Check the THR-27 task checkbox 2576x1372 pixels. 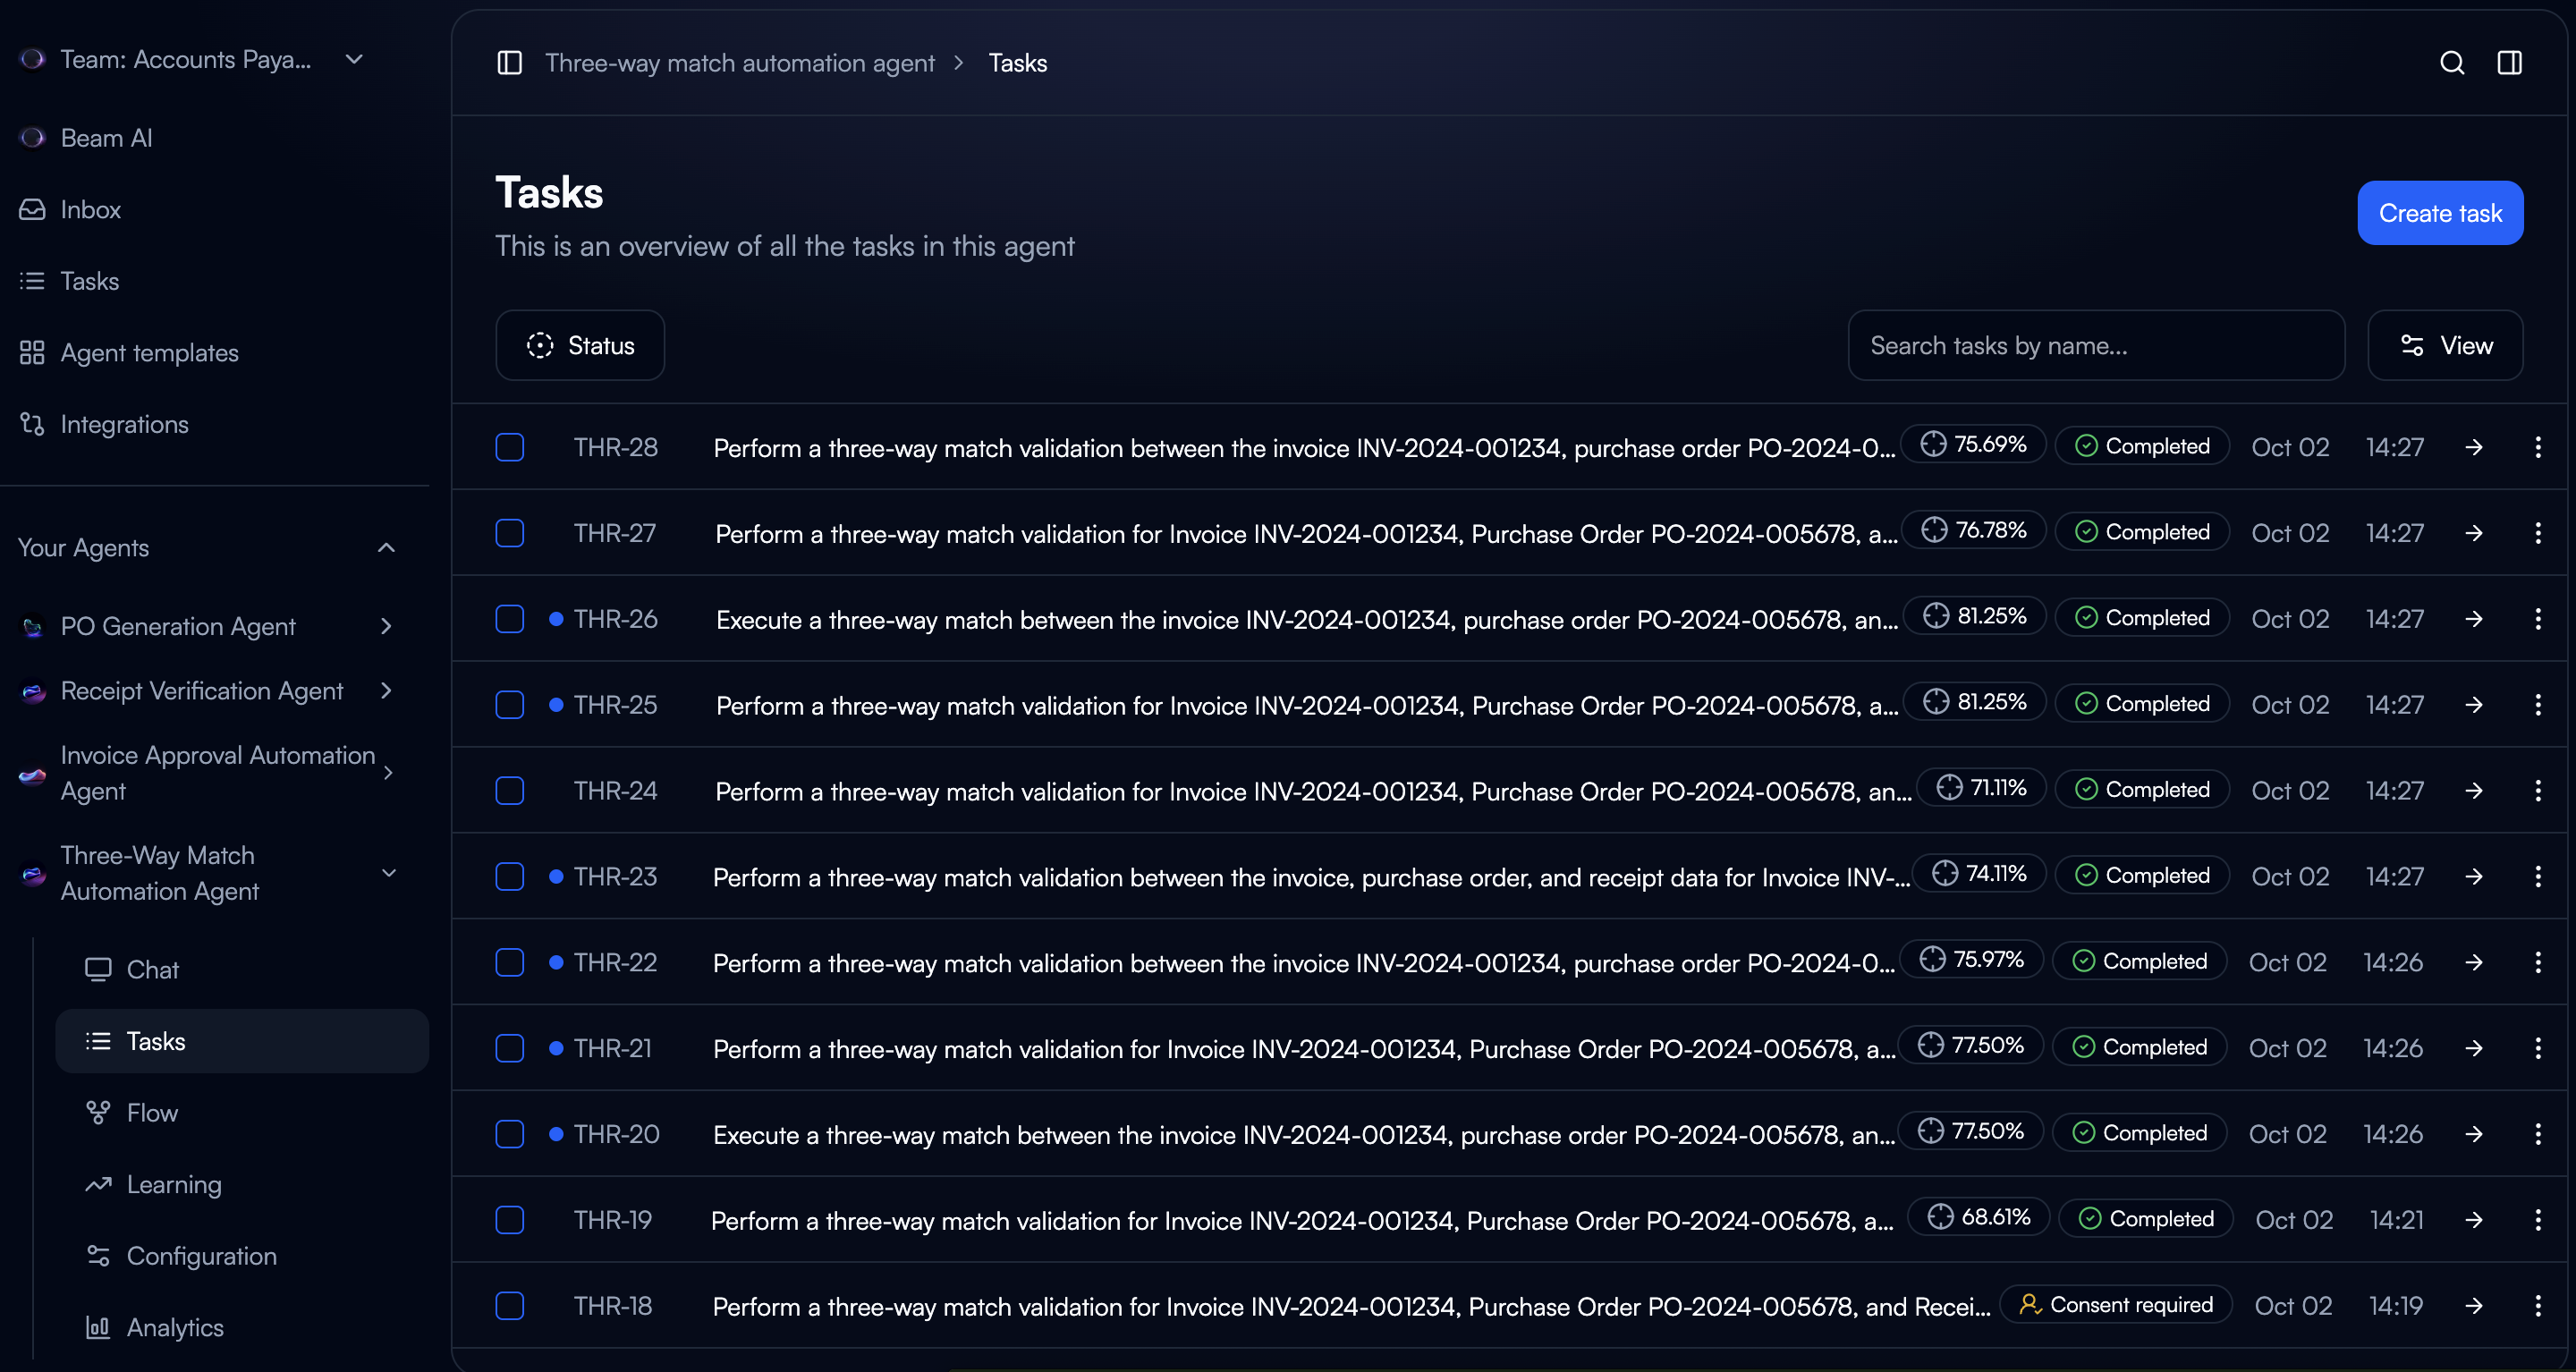coord(510,533)
